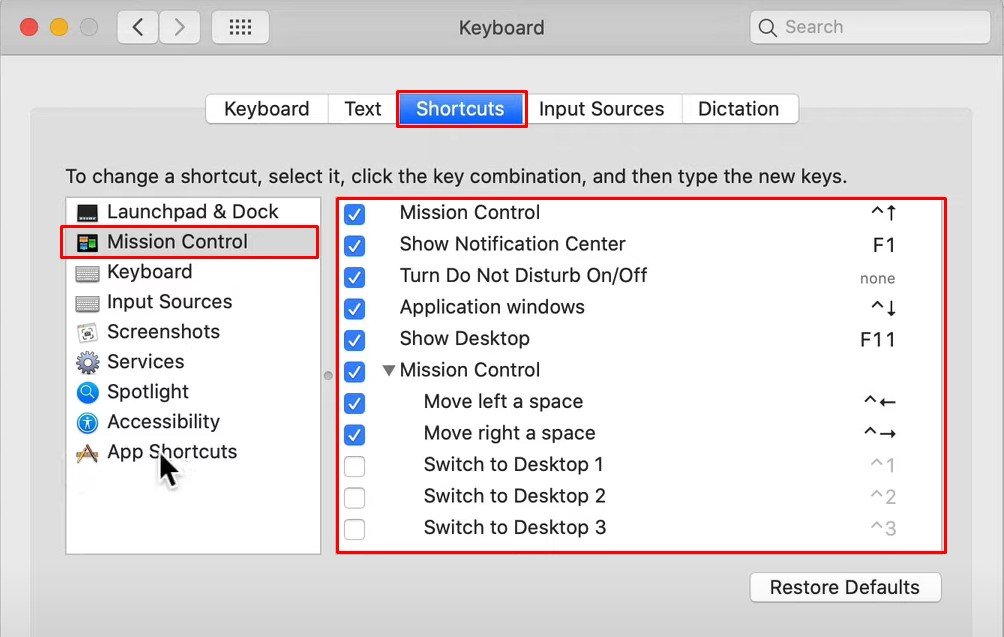Collapse the Mission Control disclosure triangle
Image resolution: width=1004 pixels, height=637 pixels.
(x=388, y=371)
